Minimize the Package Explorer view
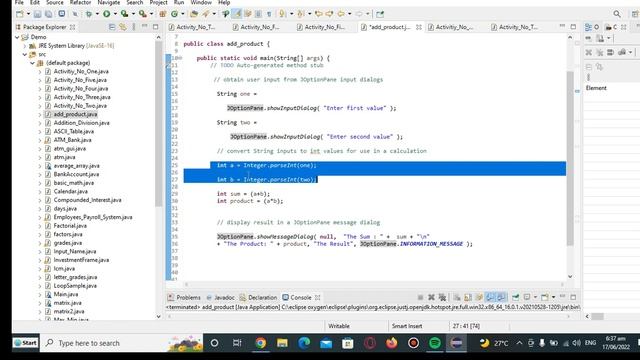The image size is (640, 360). click(144, 27)
